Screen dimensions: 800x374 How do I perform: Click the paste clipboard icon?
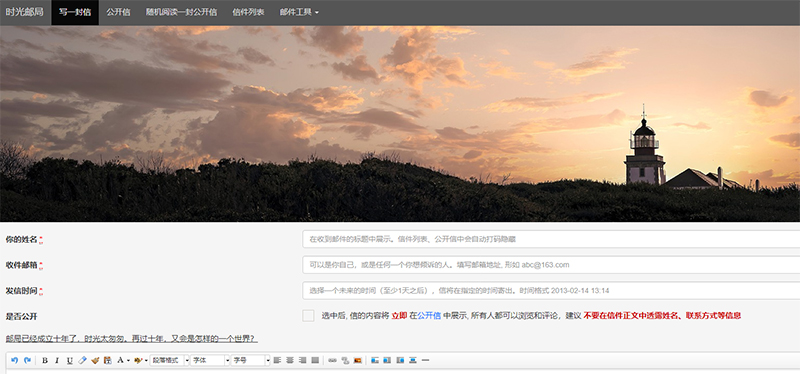pyautogui.click(x=107, y=360)
